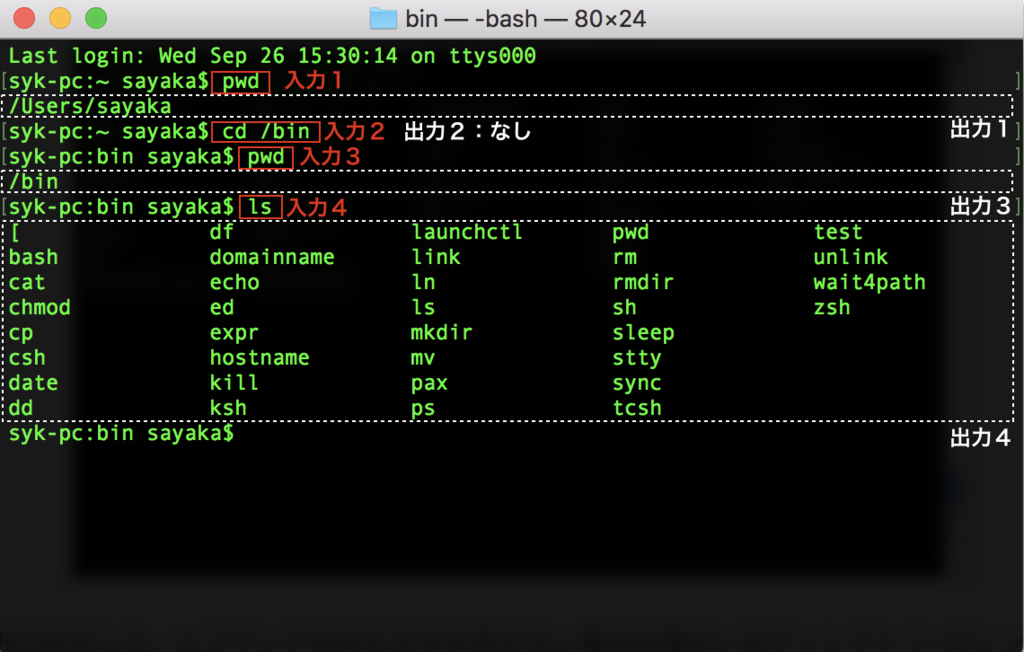Click 'sleep' in the ls listing

643,333
